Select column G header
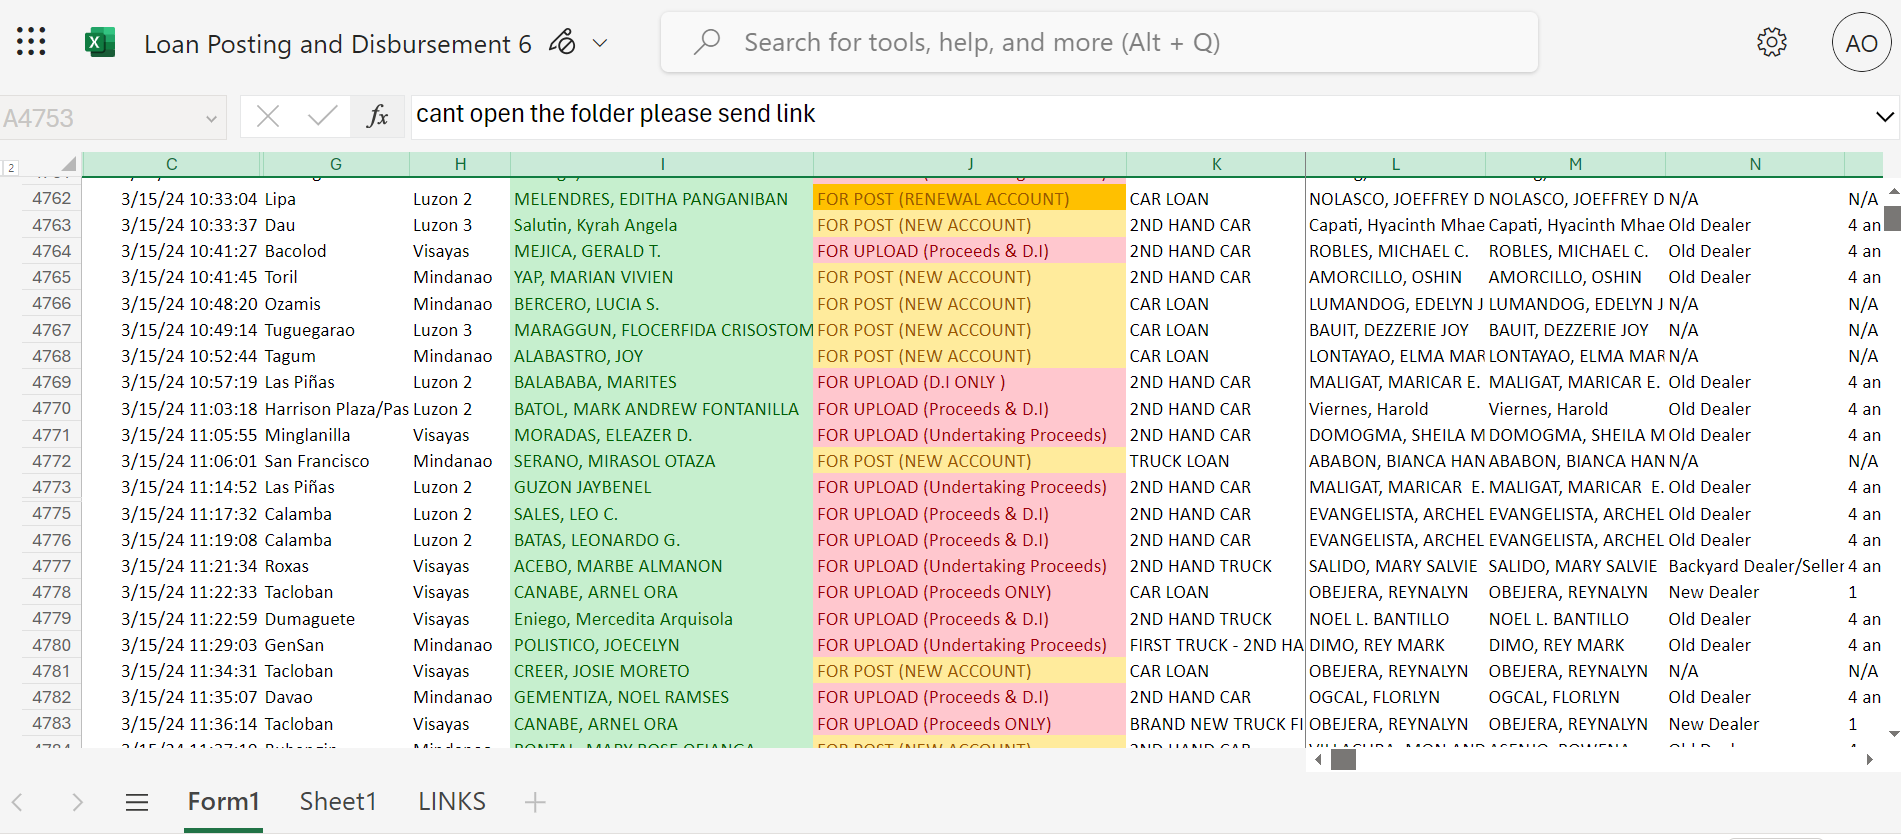Screen dimensions: 1901x840 coord(336,164)
